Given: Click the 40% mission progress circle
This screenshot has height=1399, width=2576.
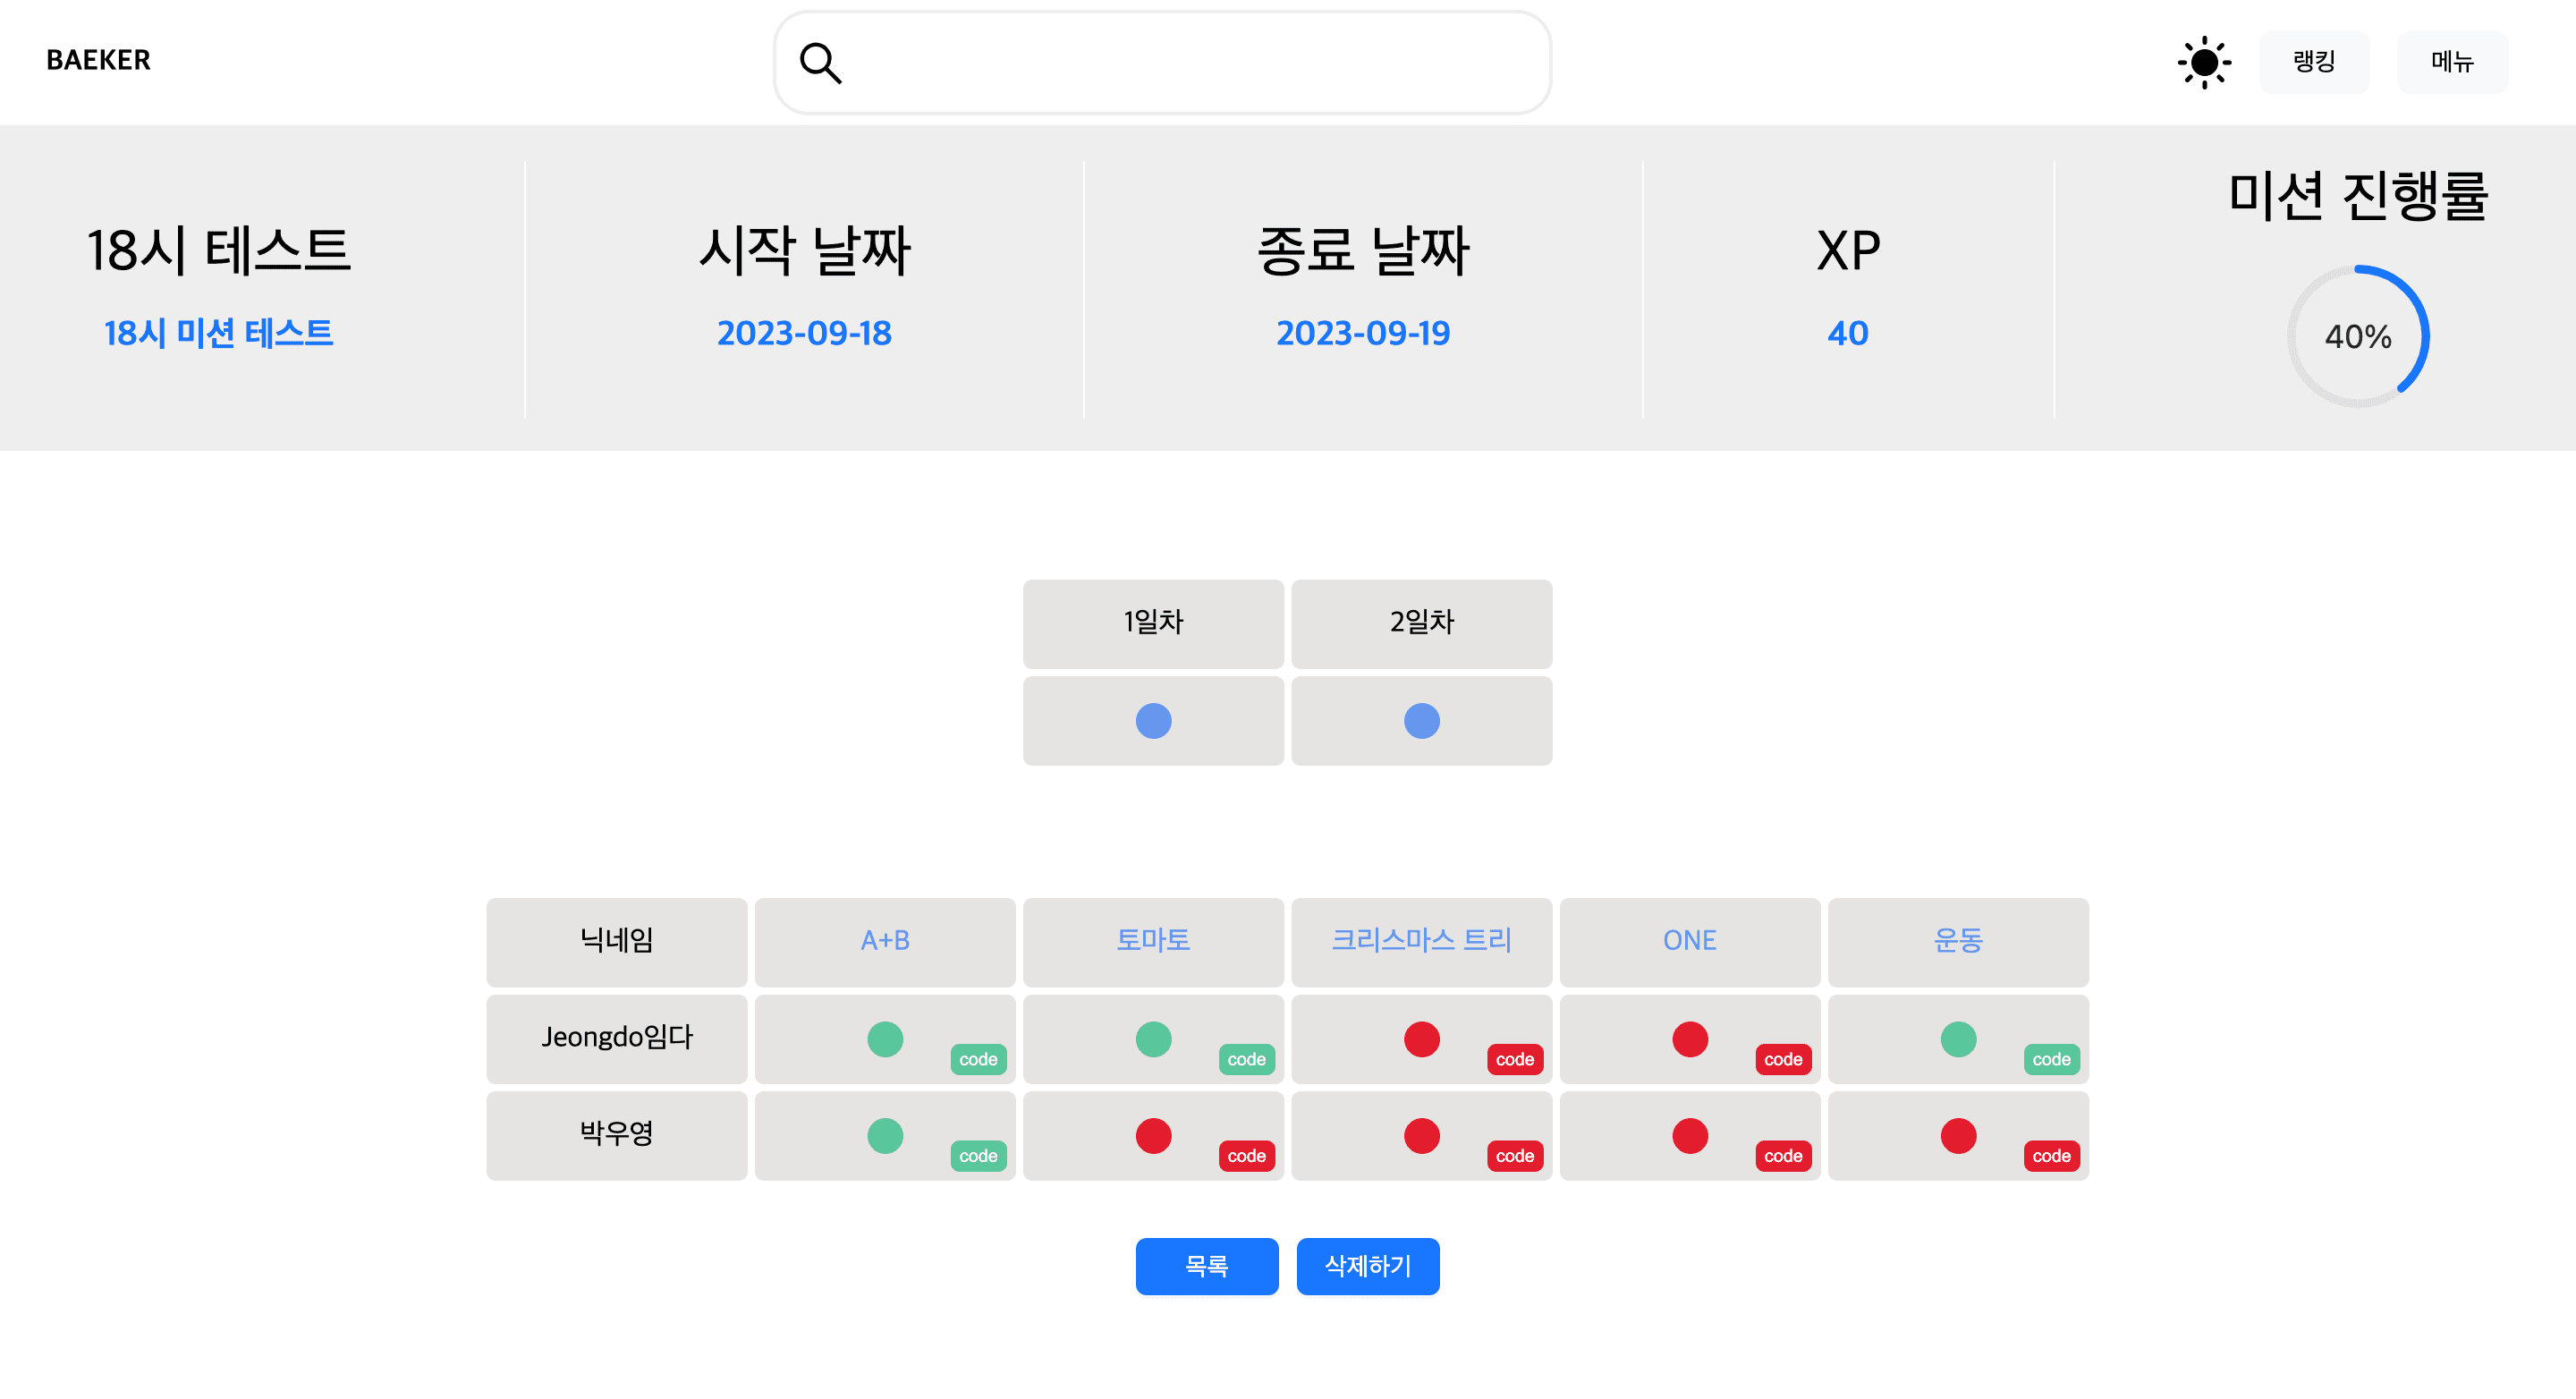Looking at the screenshot, I should point(2357,337).
